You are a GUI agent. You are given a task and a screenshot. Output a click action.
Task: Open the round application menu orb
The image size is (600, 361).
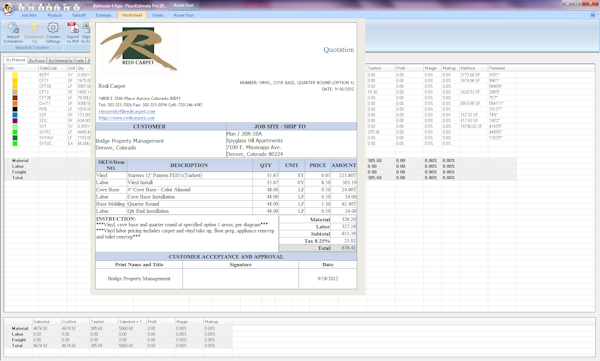8,8
